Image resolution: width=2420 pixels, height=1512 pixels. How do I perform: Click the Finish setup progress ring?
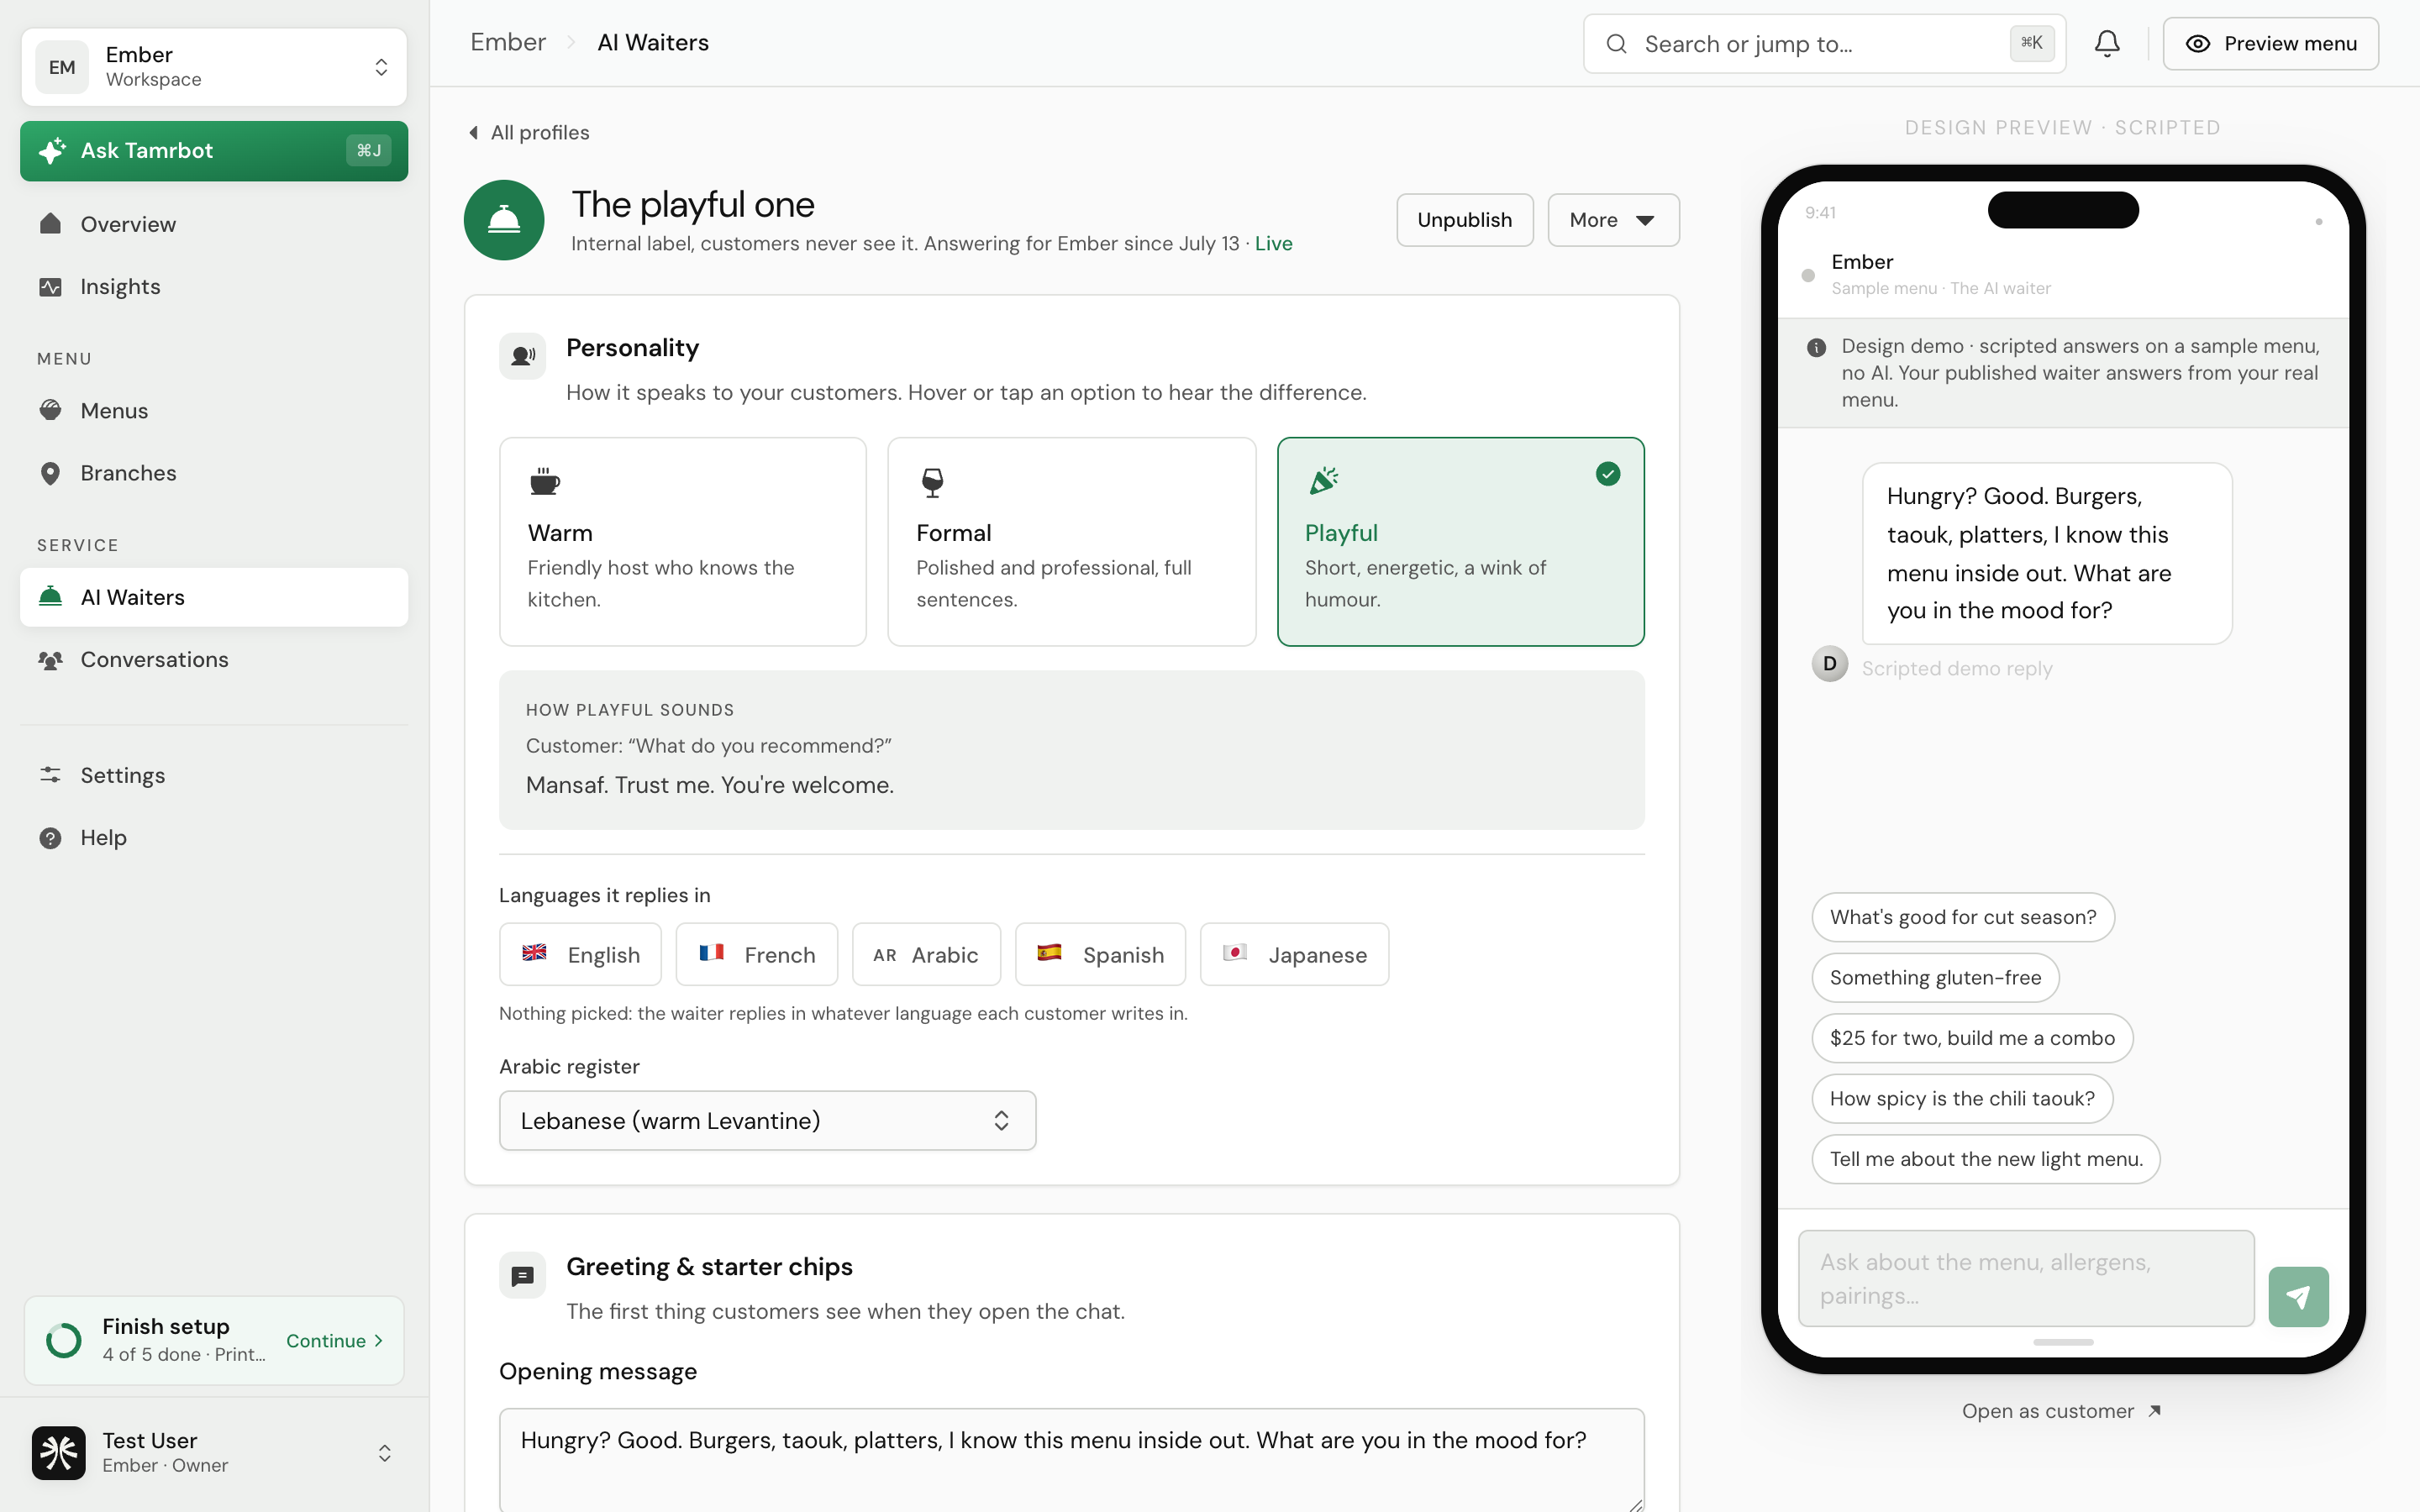[x=64, y=1340]
